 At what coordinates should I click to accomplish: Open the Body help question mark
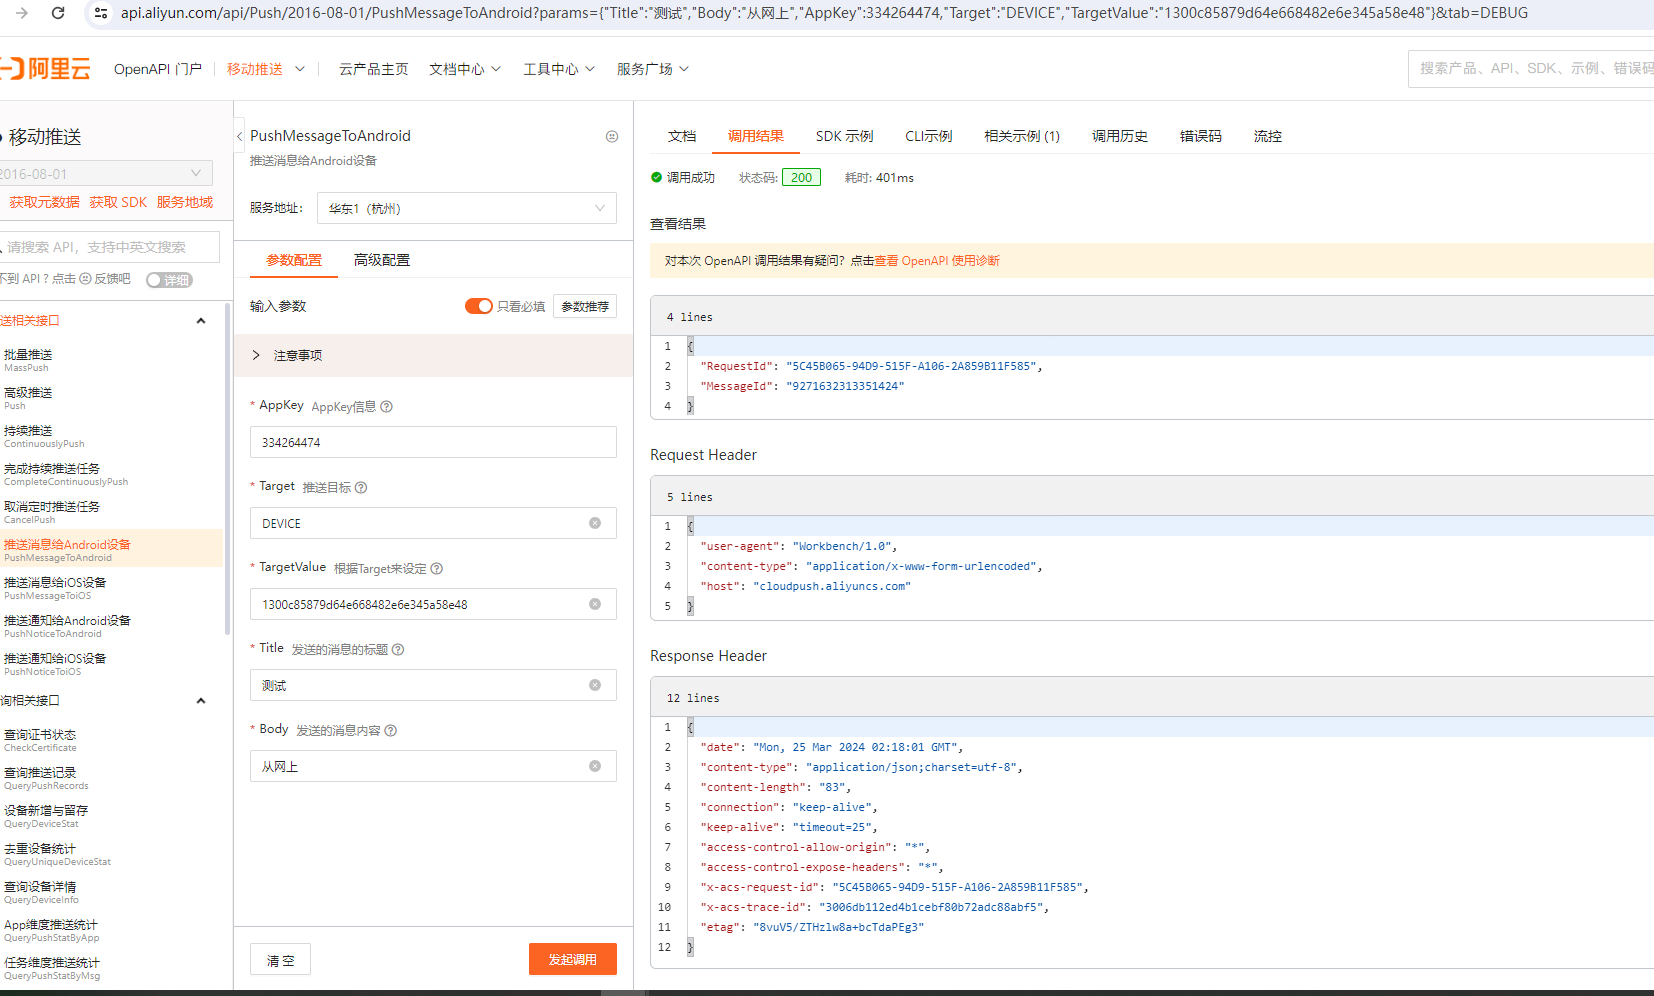coord(391,730)
